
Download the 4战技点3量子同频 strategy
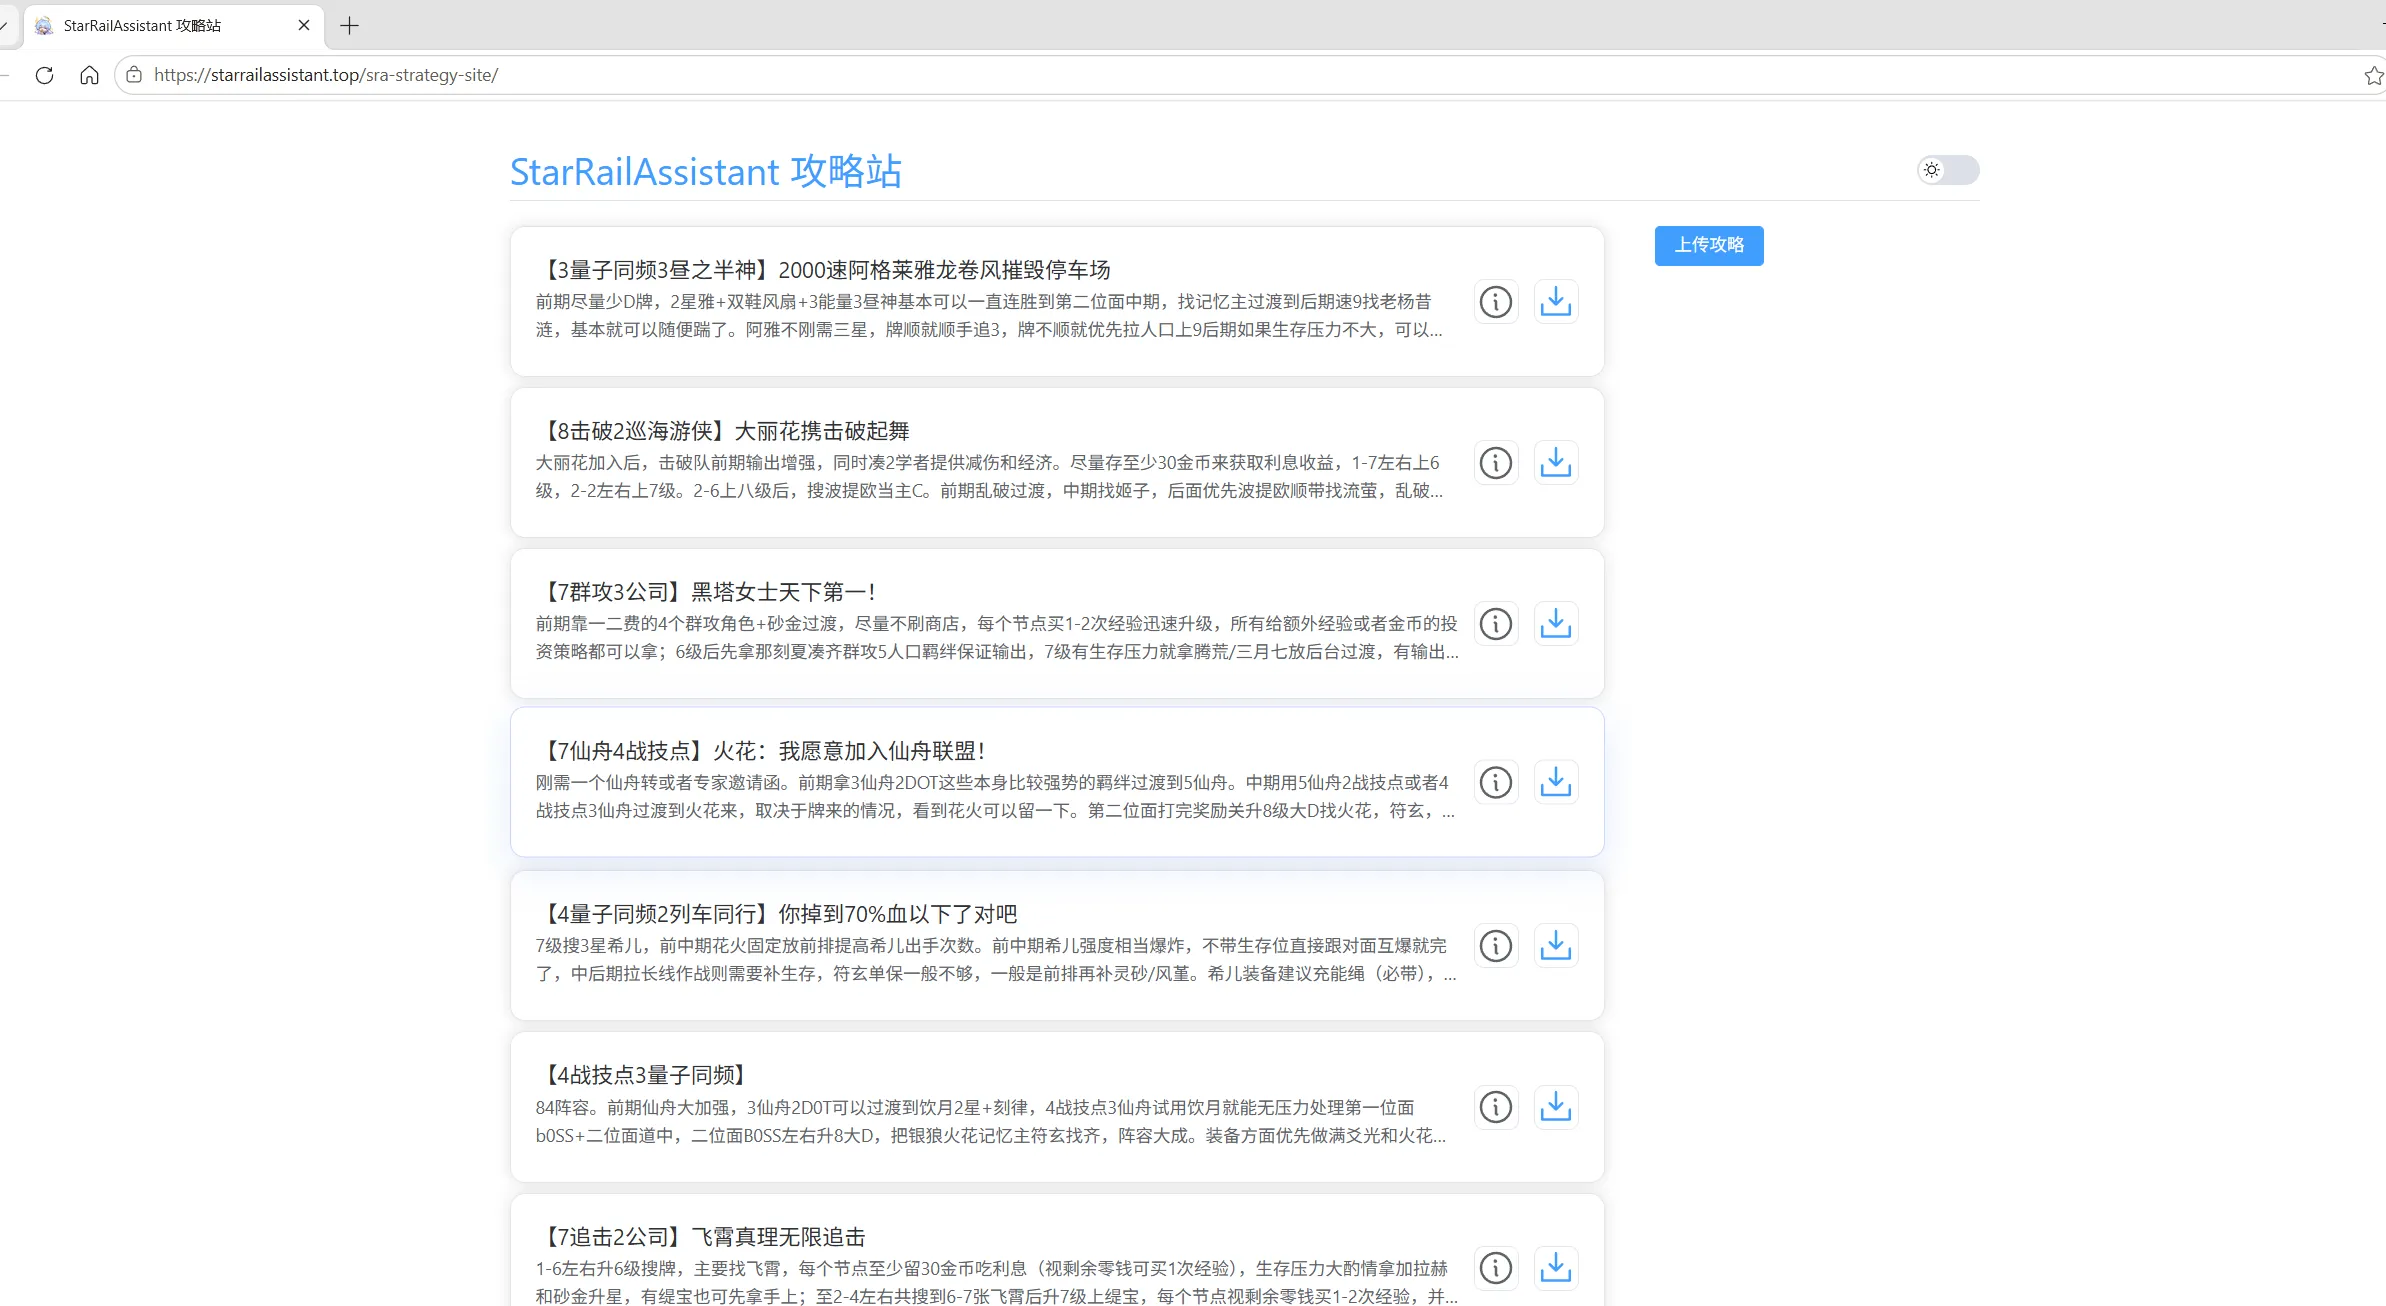click(x=1556, y=1107)
